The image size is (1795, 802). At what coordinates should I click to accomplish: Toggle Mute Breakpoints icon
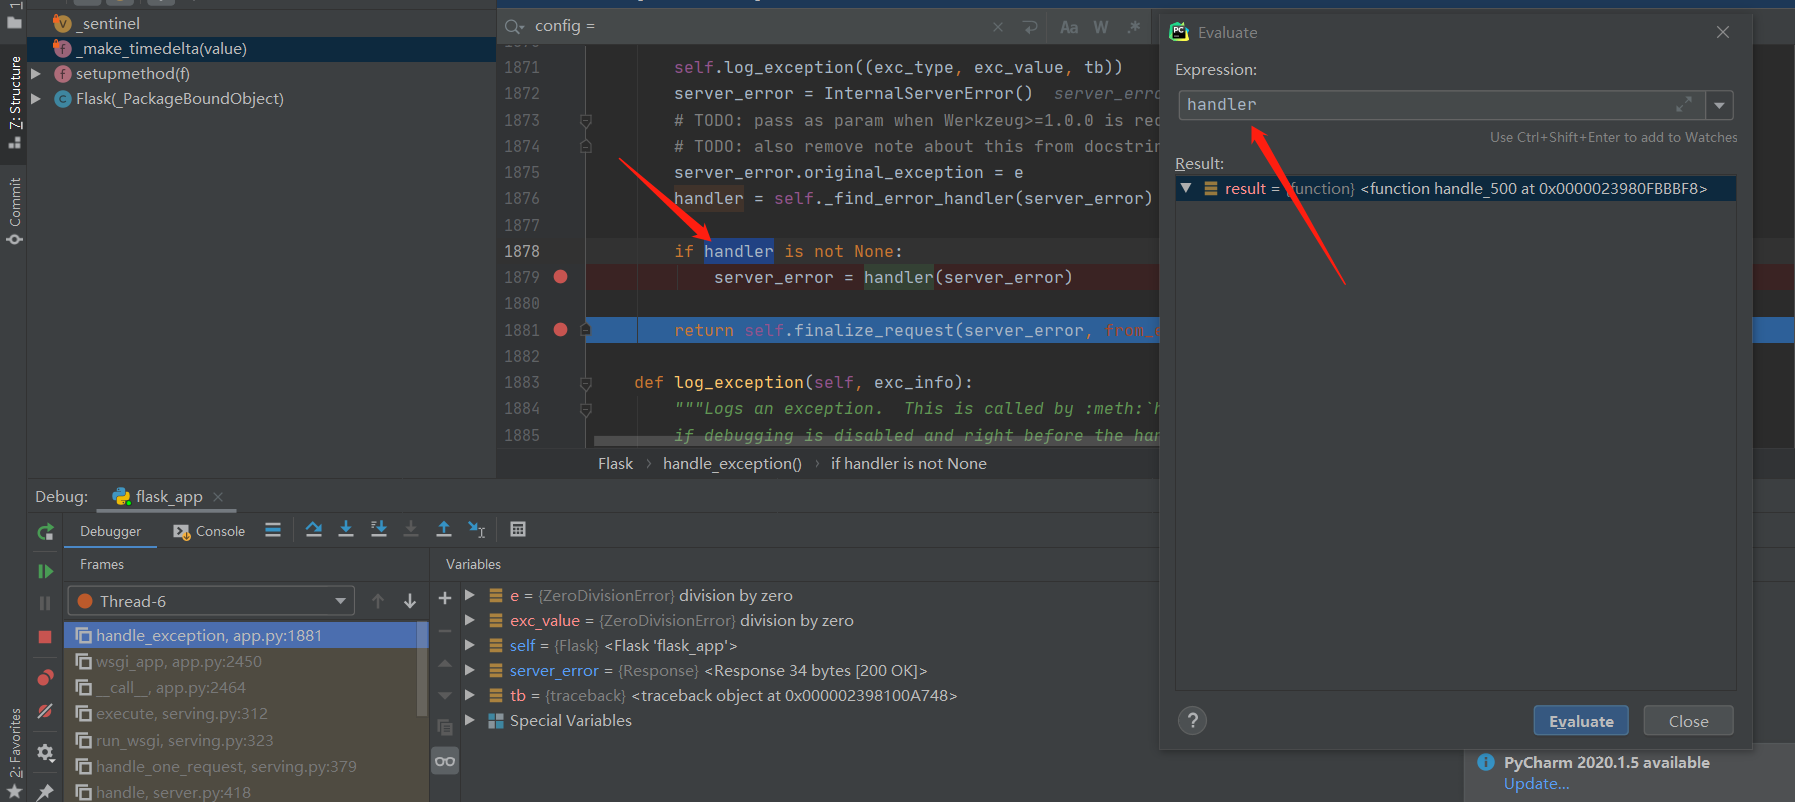(45, 712)
